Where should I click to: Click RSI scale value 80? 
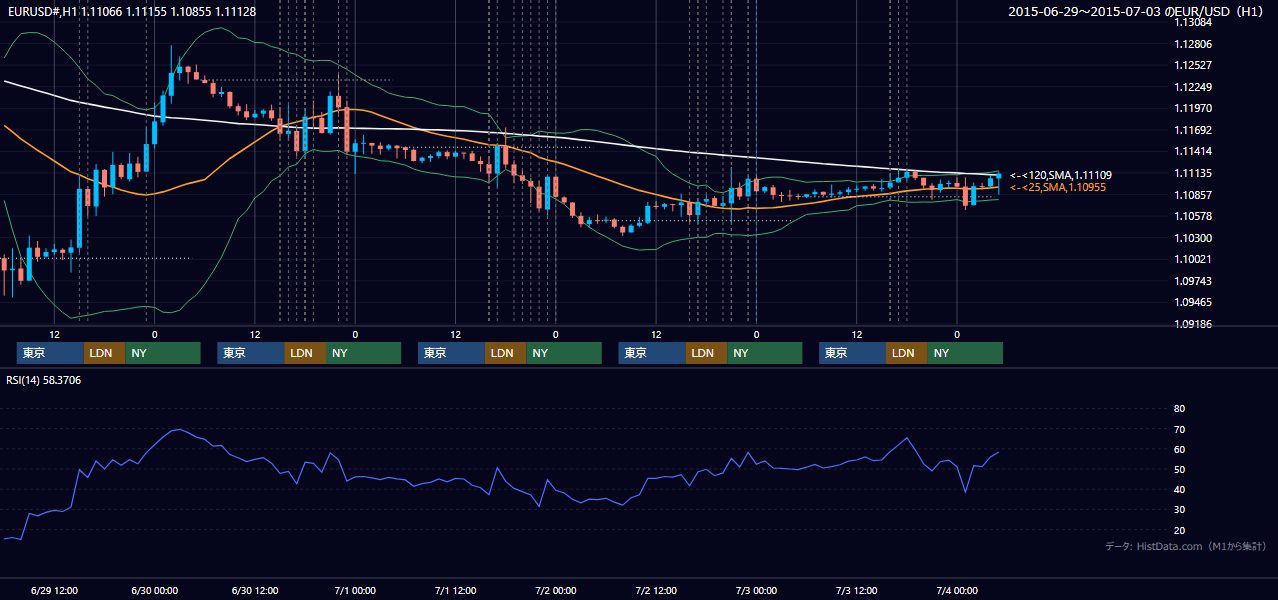1179,409
